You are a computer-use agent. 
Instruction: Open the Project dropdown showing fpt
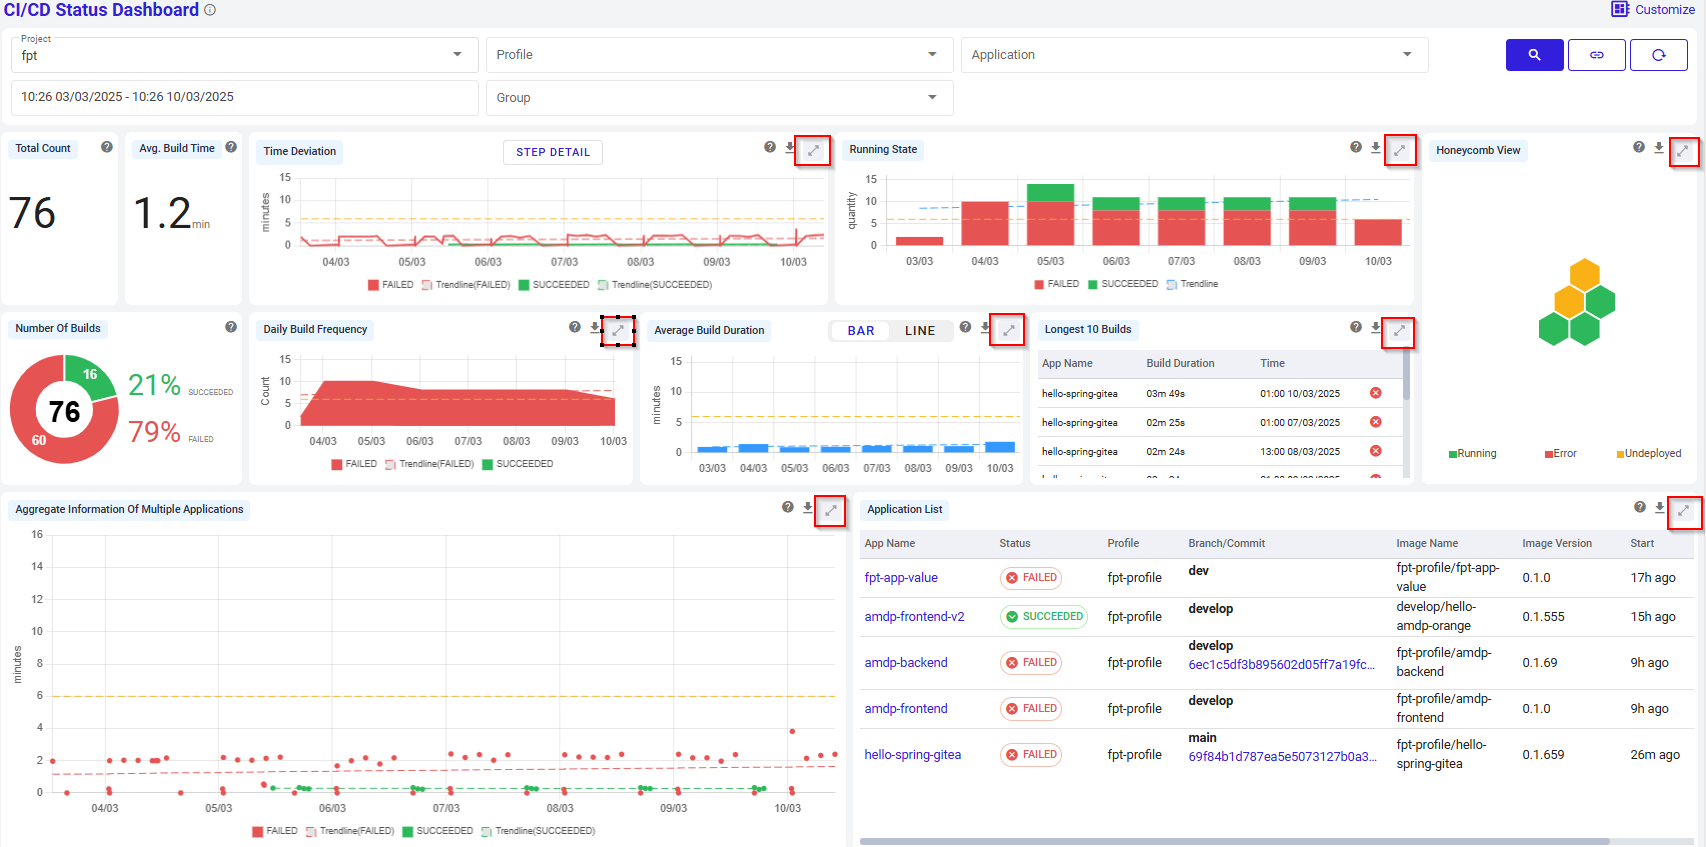point(245,55)
